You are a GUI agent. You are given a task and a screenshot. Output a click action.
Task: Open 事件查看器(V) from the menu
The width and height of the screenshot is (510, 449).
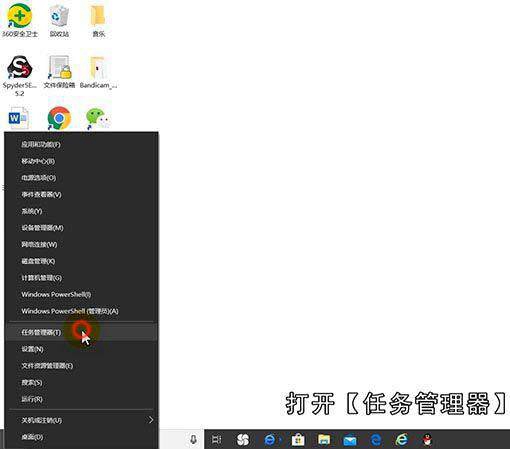(x=81, y=194)
